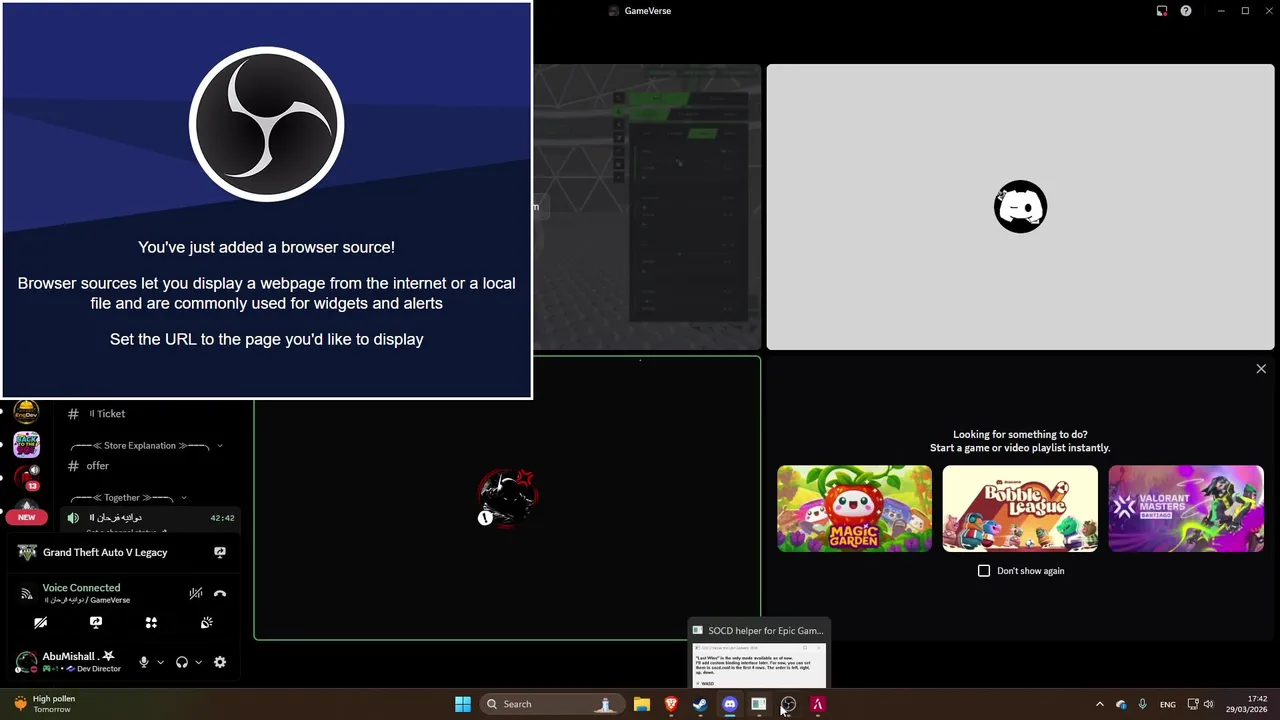
Task: Expand microphone input options arrow
Action: (160, 662)
